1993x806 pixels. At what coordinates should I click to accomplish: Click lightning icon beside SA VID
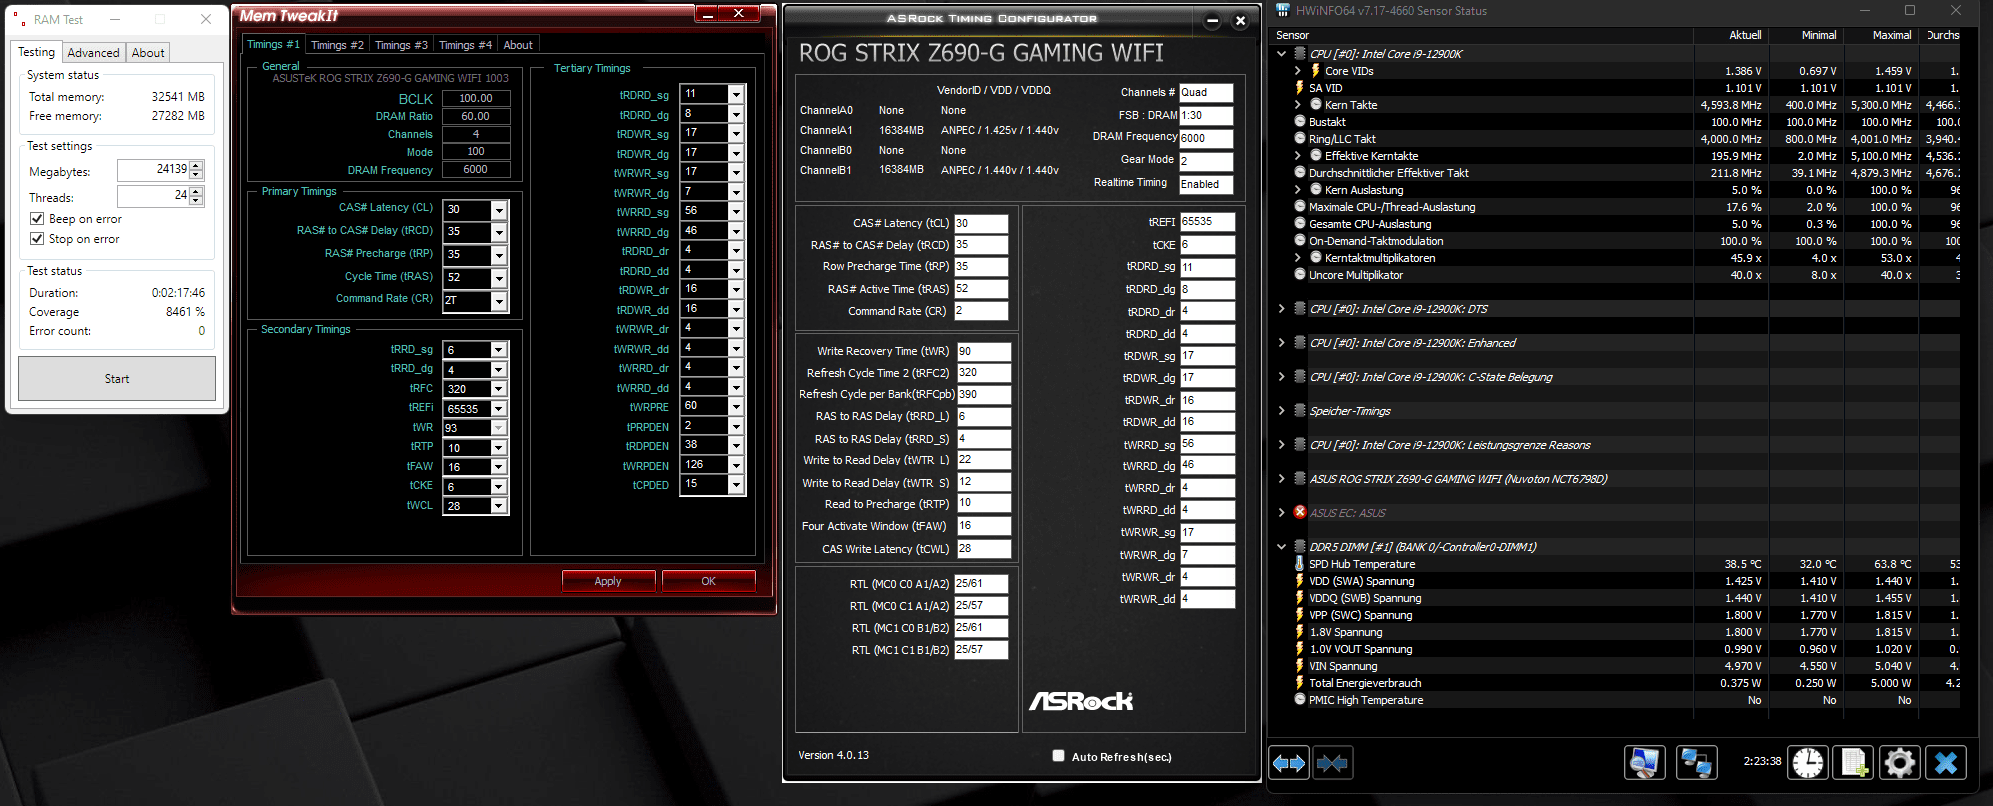[x=1299, y=88]
